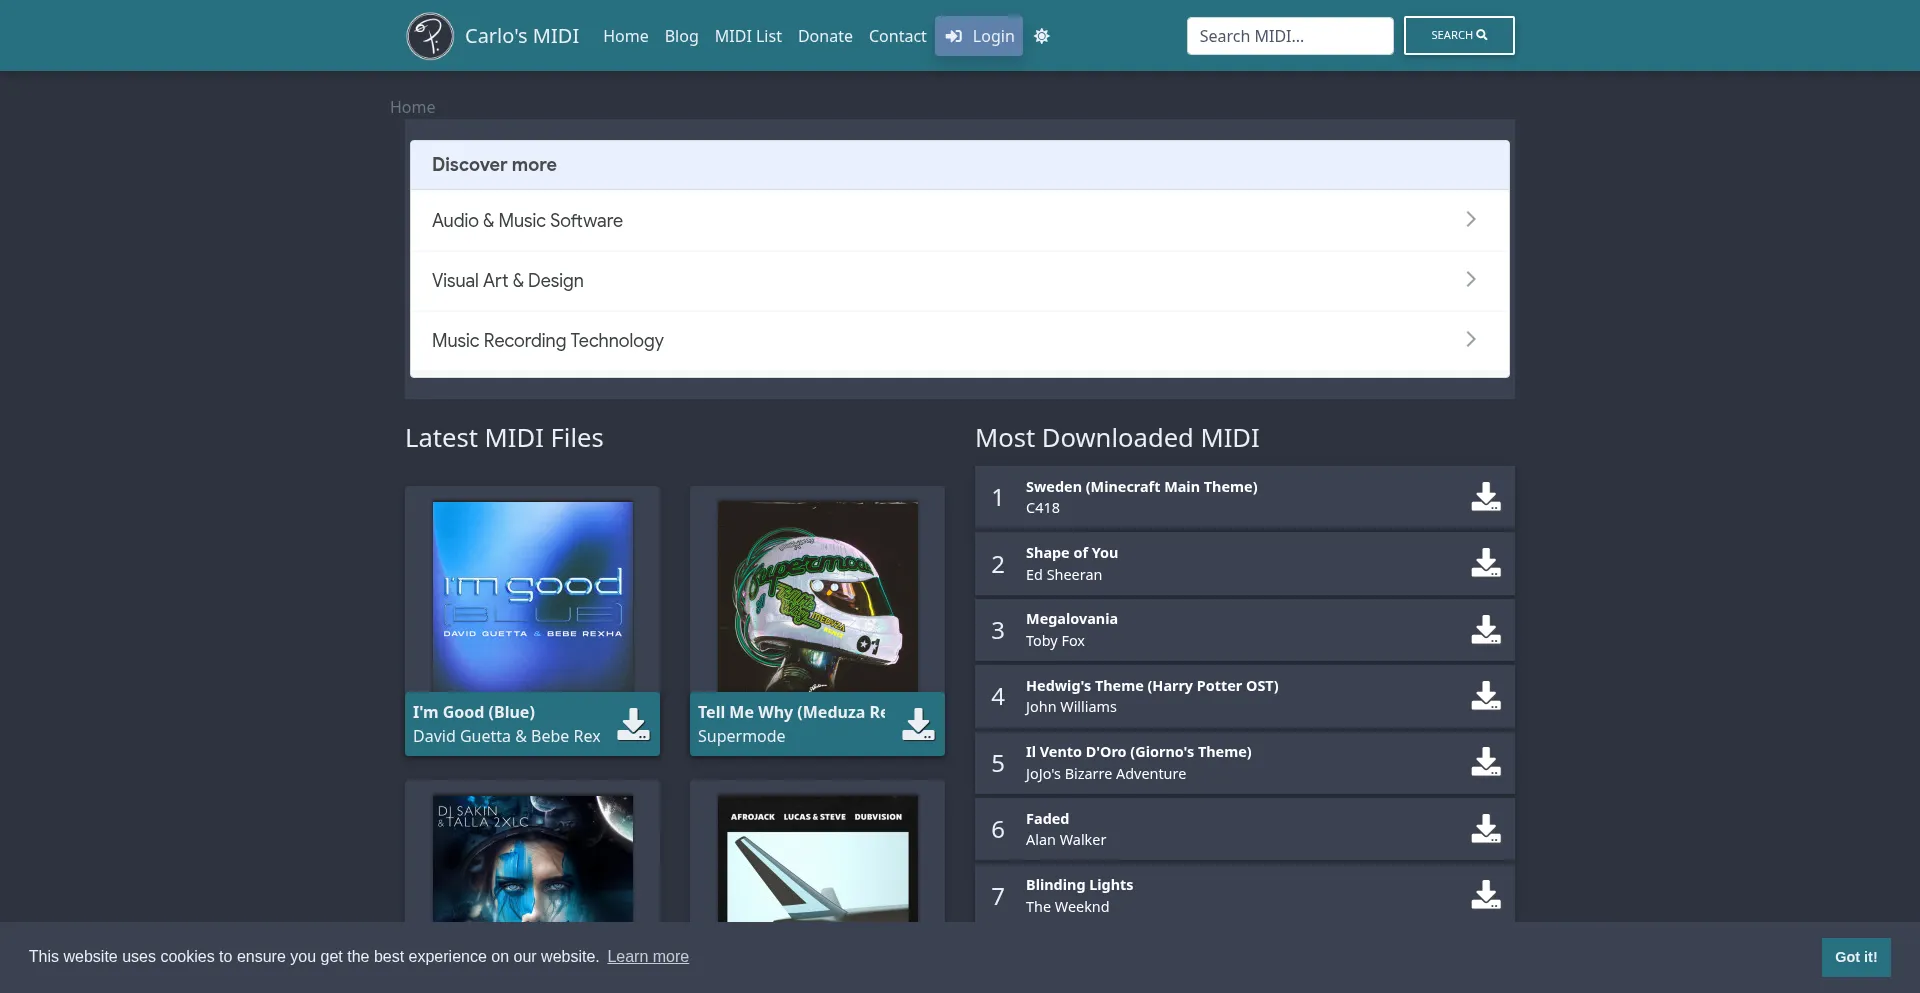Open I'm Good (Blue) cover thumbnail
This screenshot has width=1920, height=993.
point(533,597)
